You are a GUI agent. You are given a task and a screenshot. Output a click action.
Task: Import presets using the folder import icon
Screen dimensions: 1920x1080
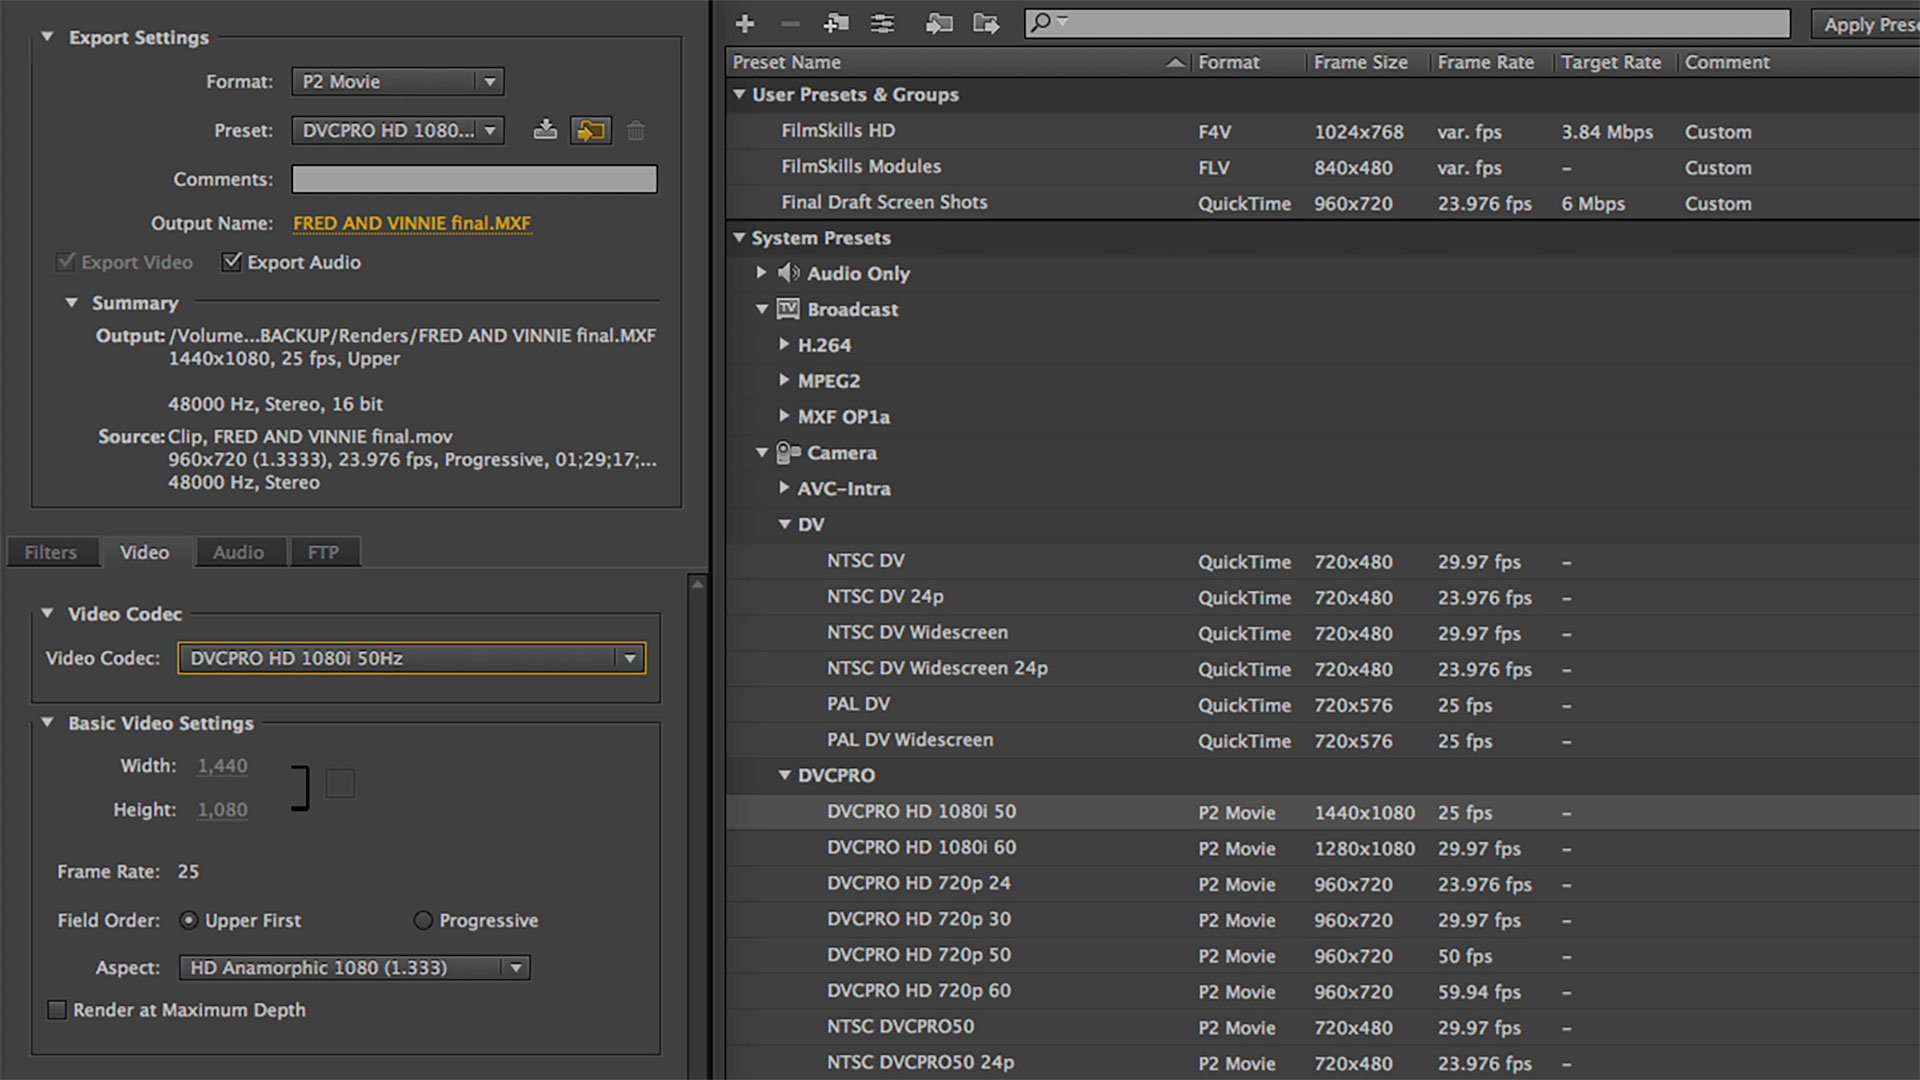tap(938, 23)
